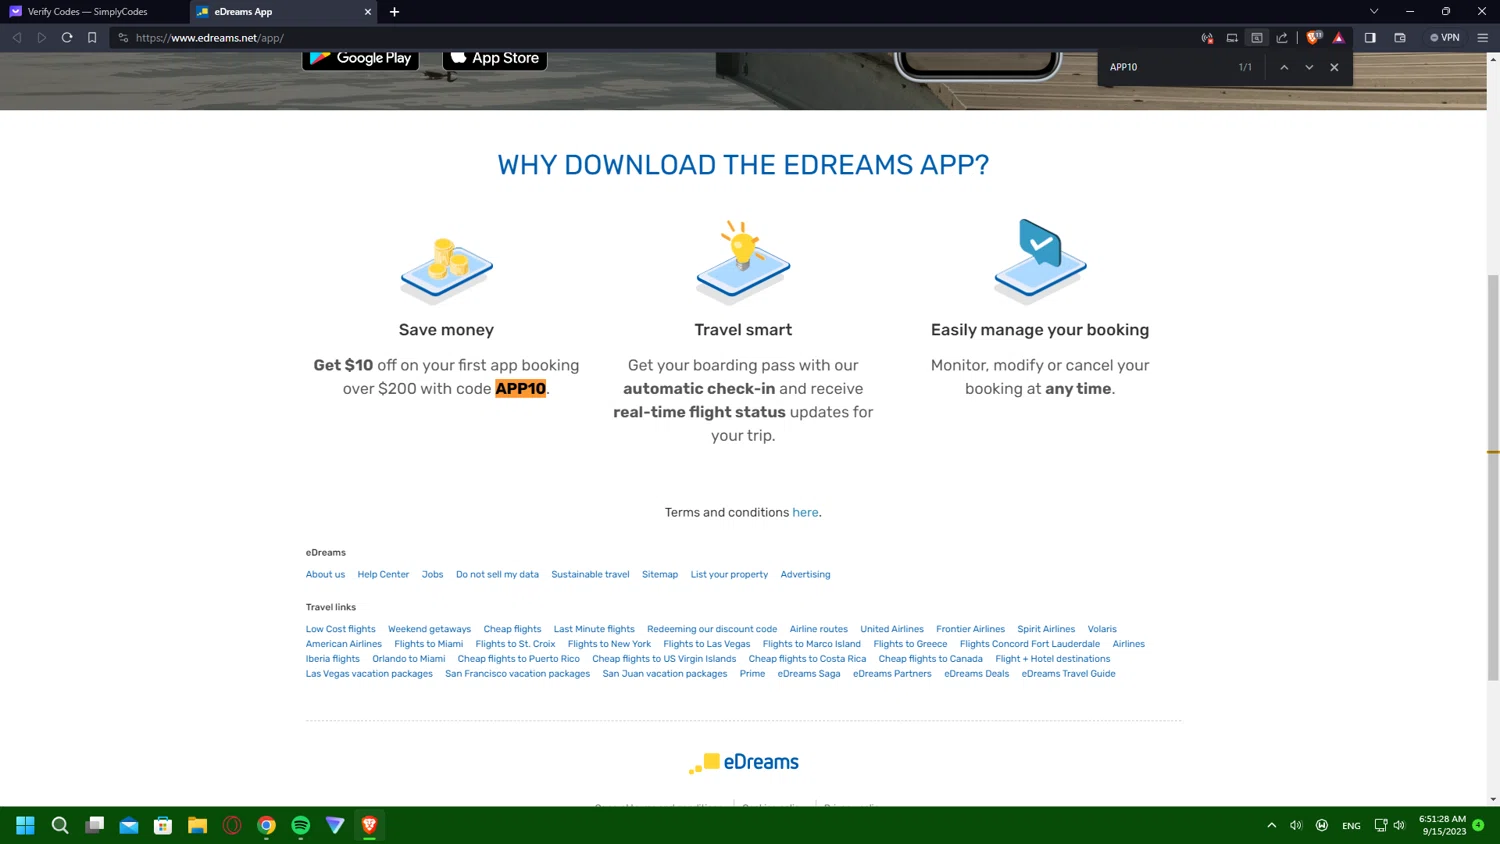Click the address bar URL
This screenshot has width=1500, height=844.
(x=210, y=38)
